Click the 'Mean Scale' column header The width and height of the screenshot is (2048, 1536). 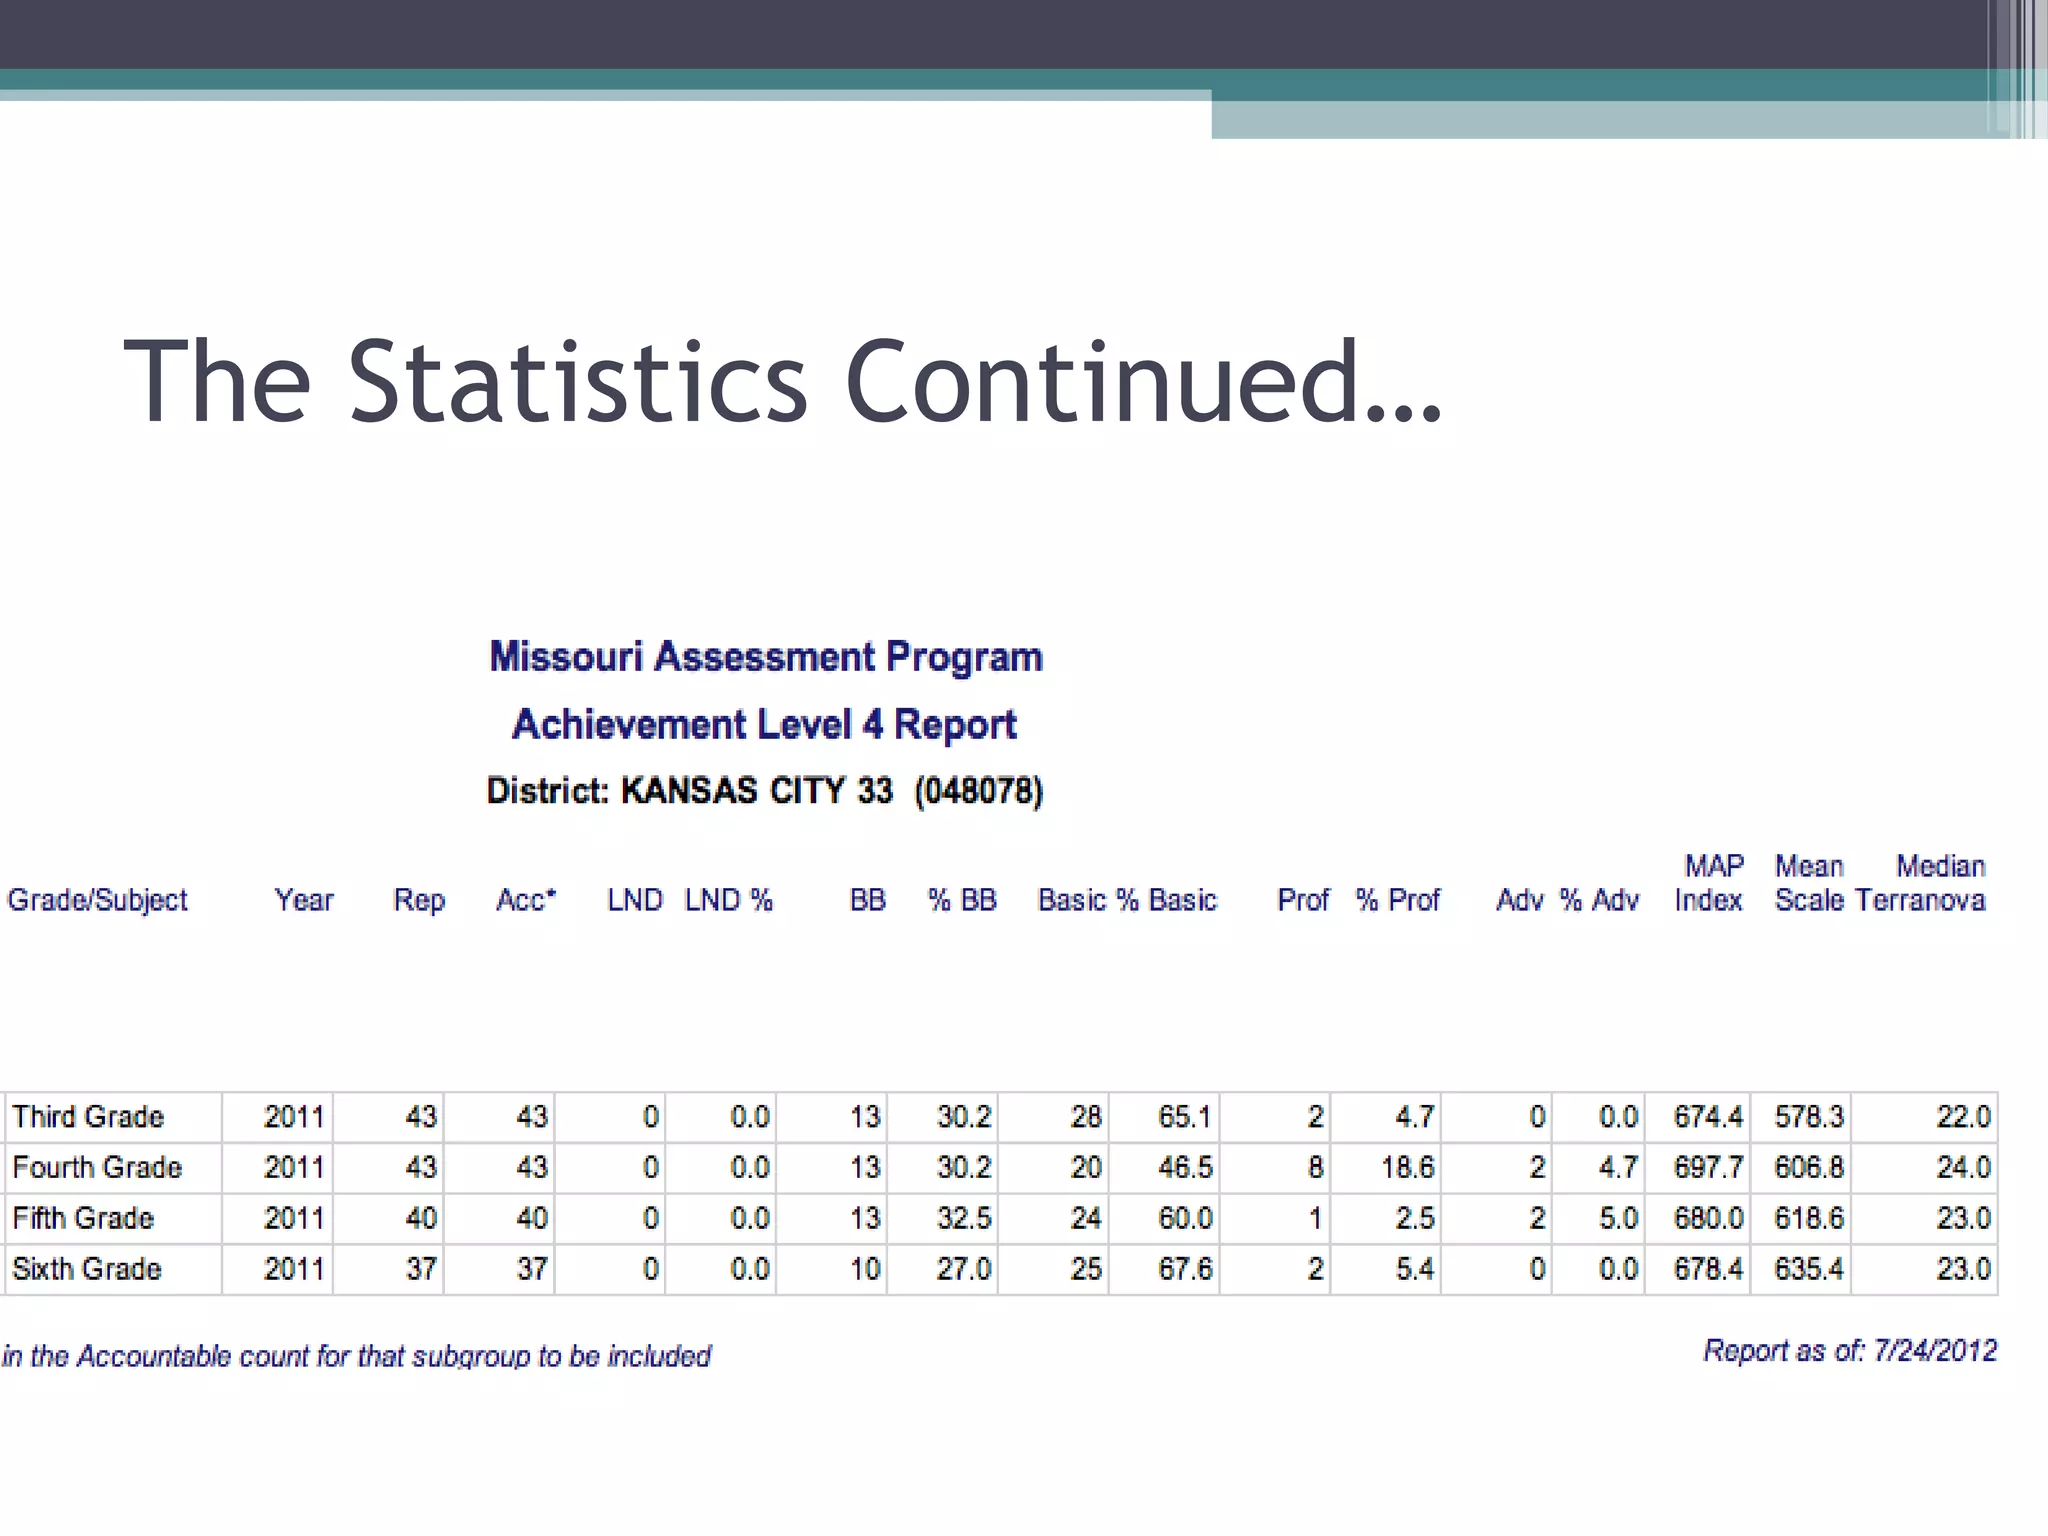[1809, 883]
